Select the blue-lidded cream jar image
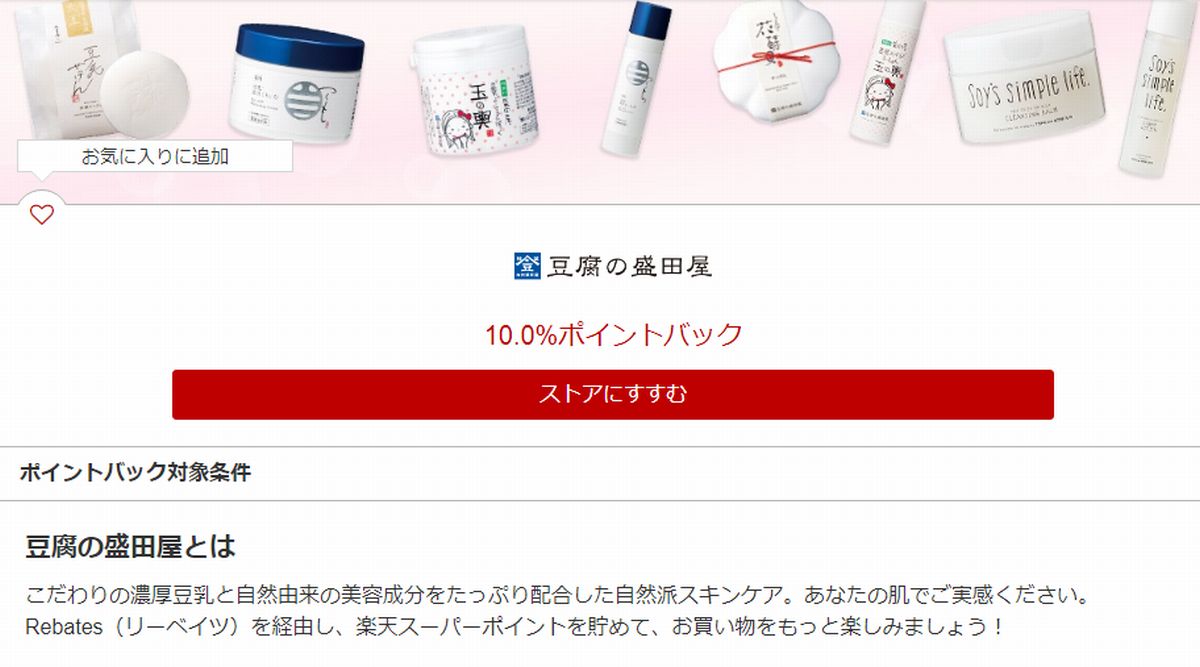 [x=299, y=80]
